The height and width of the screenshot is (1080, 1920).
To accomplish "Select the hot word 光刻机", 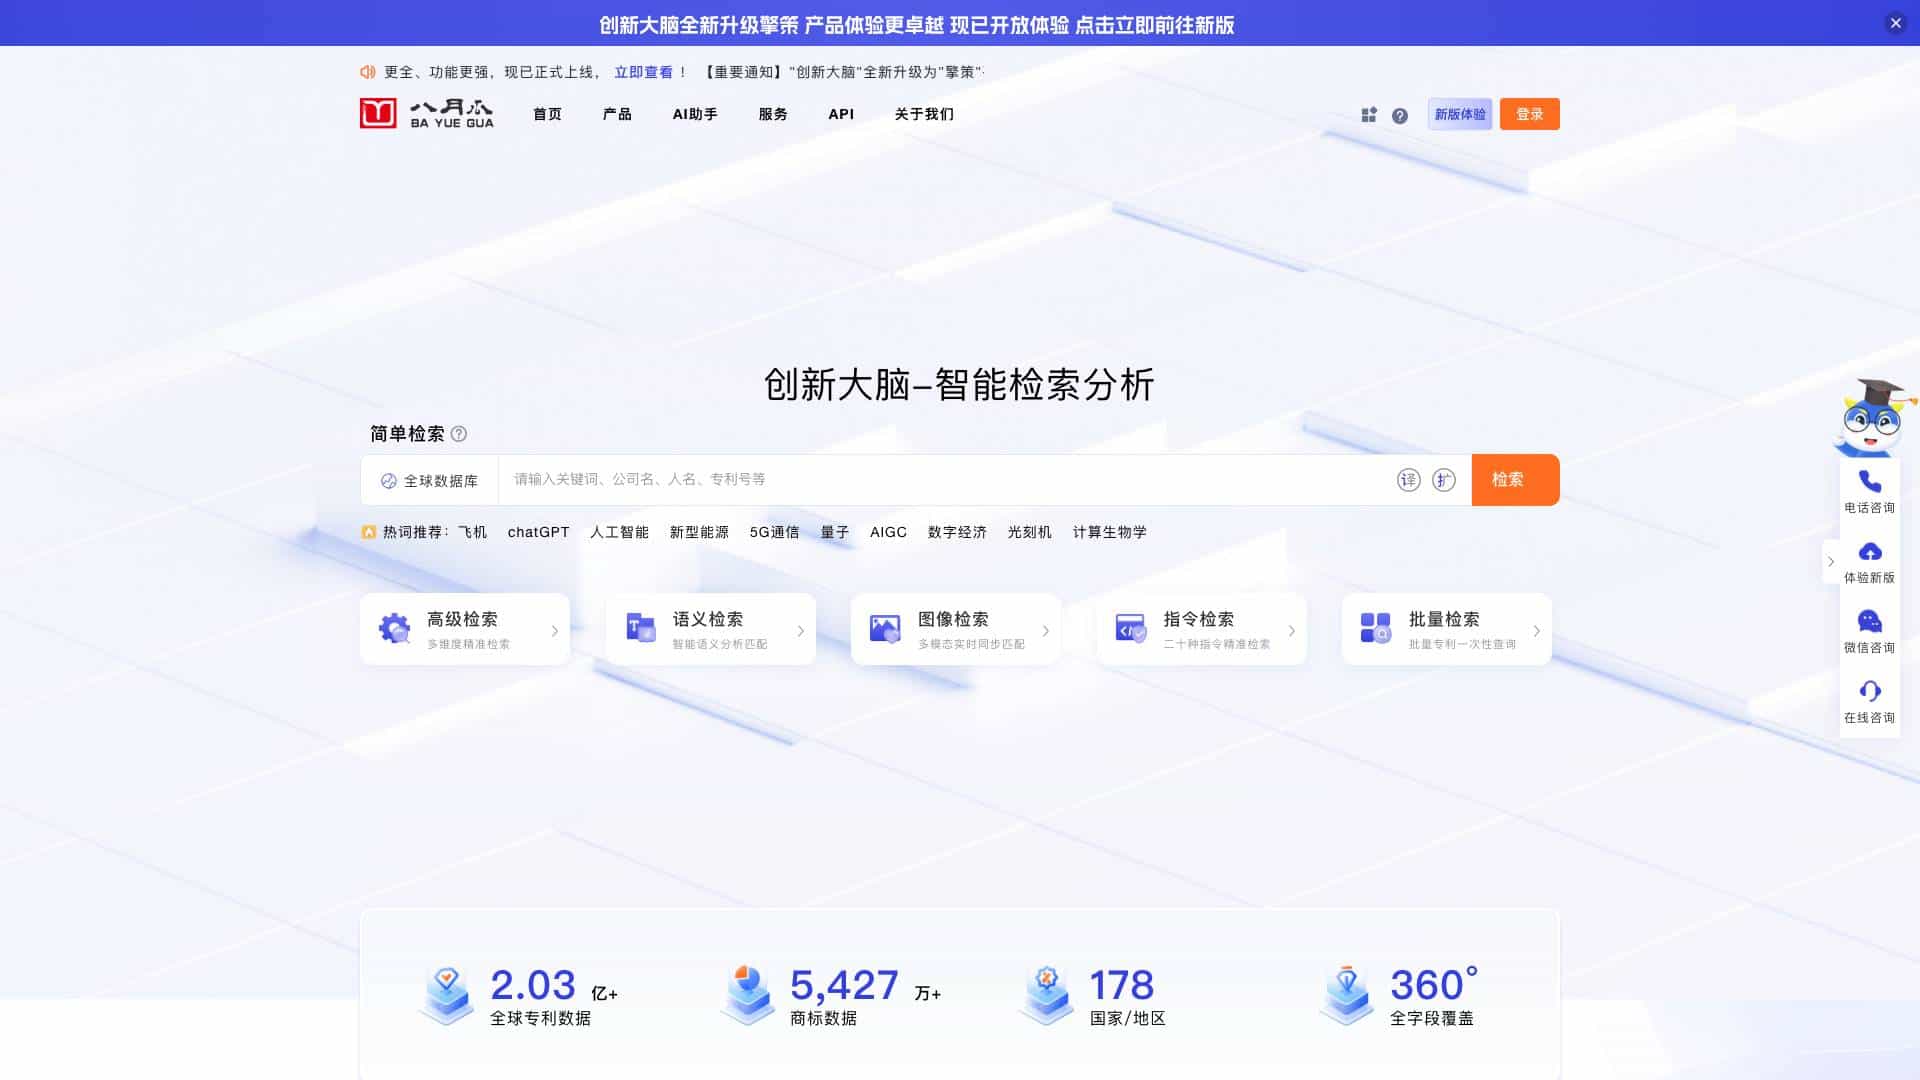I will (1030, 532).
